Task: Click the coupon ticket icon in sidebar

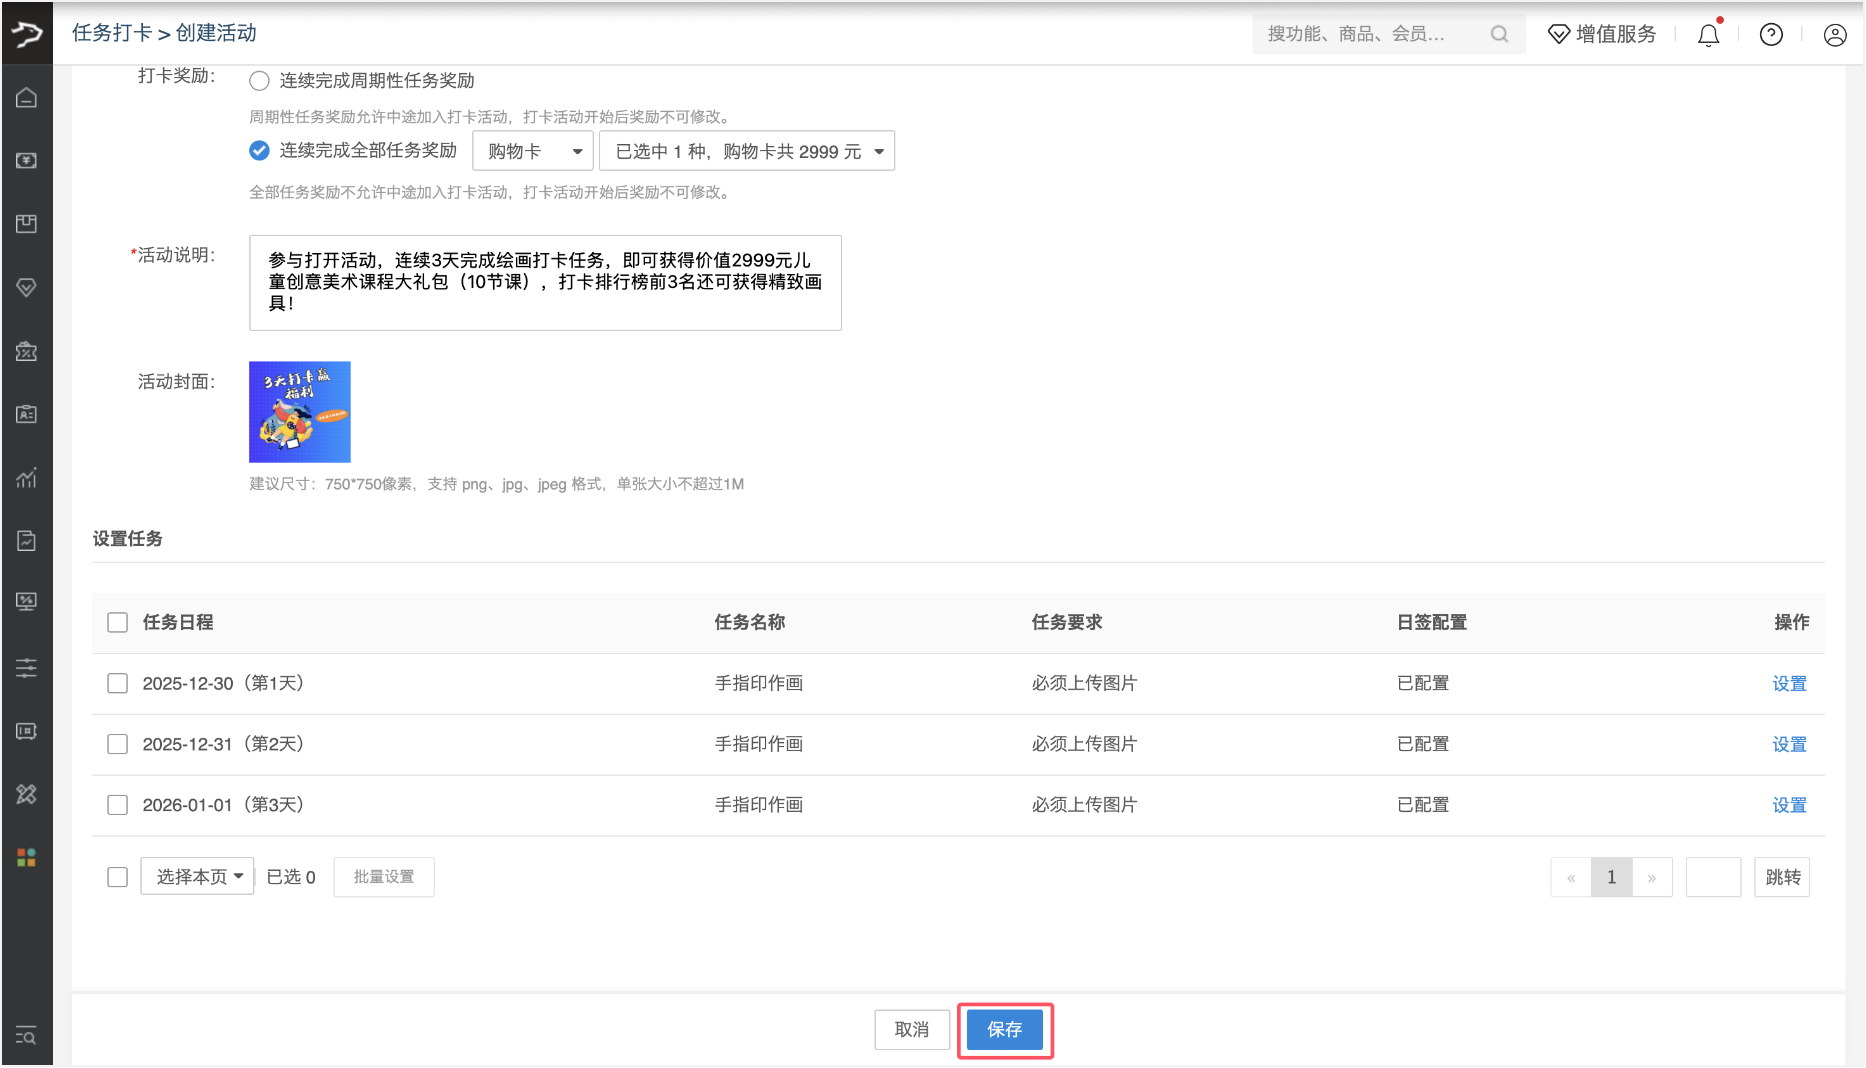Action: pos(27,351)
